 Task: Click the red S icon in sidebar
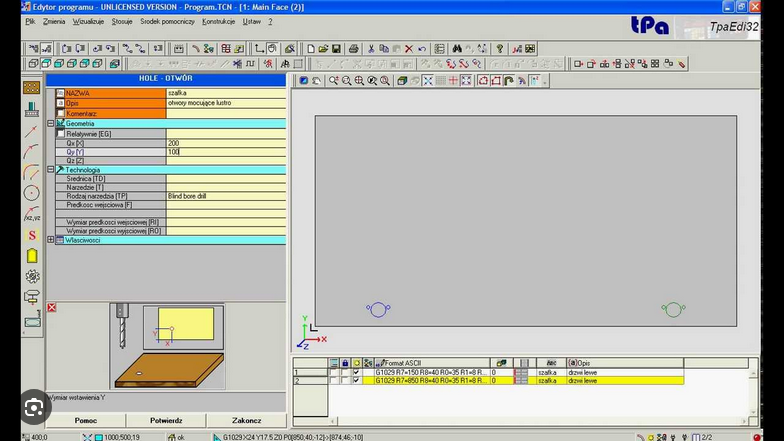(32, 235)
